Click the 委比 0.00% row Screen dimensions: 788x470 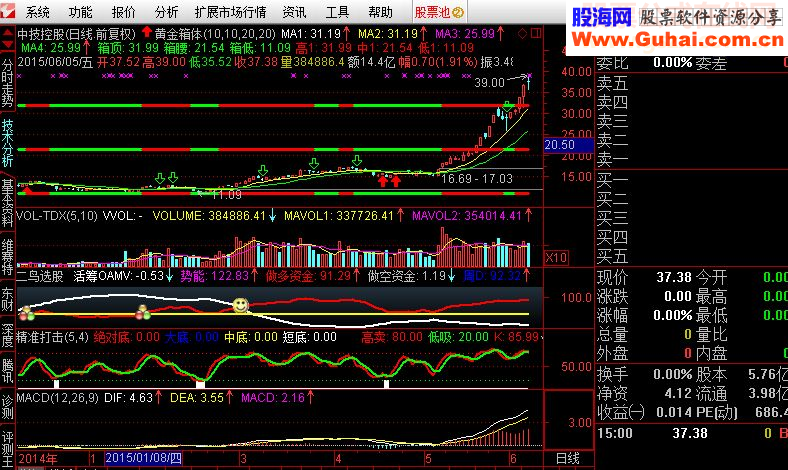click(x=644, y=63)
